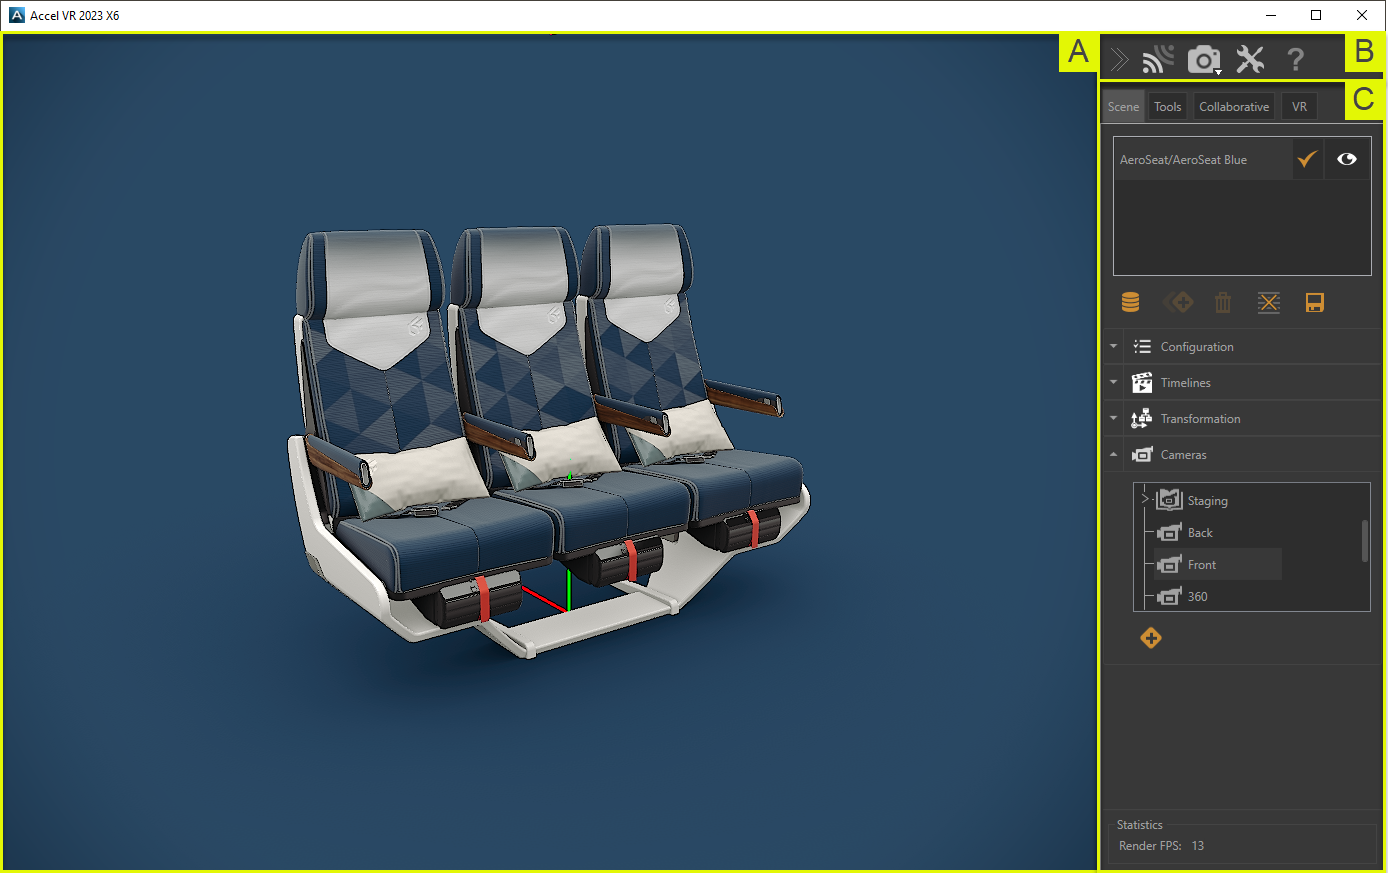Select the Staging camera group
Image resolution: width=1388 pixels, height=873 pixels.
tap(1207, 501)
